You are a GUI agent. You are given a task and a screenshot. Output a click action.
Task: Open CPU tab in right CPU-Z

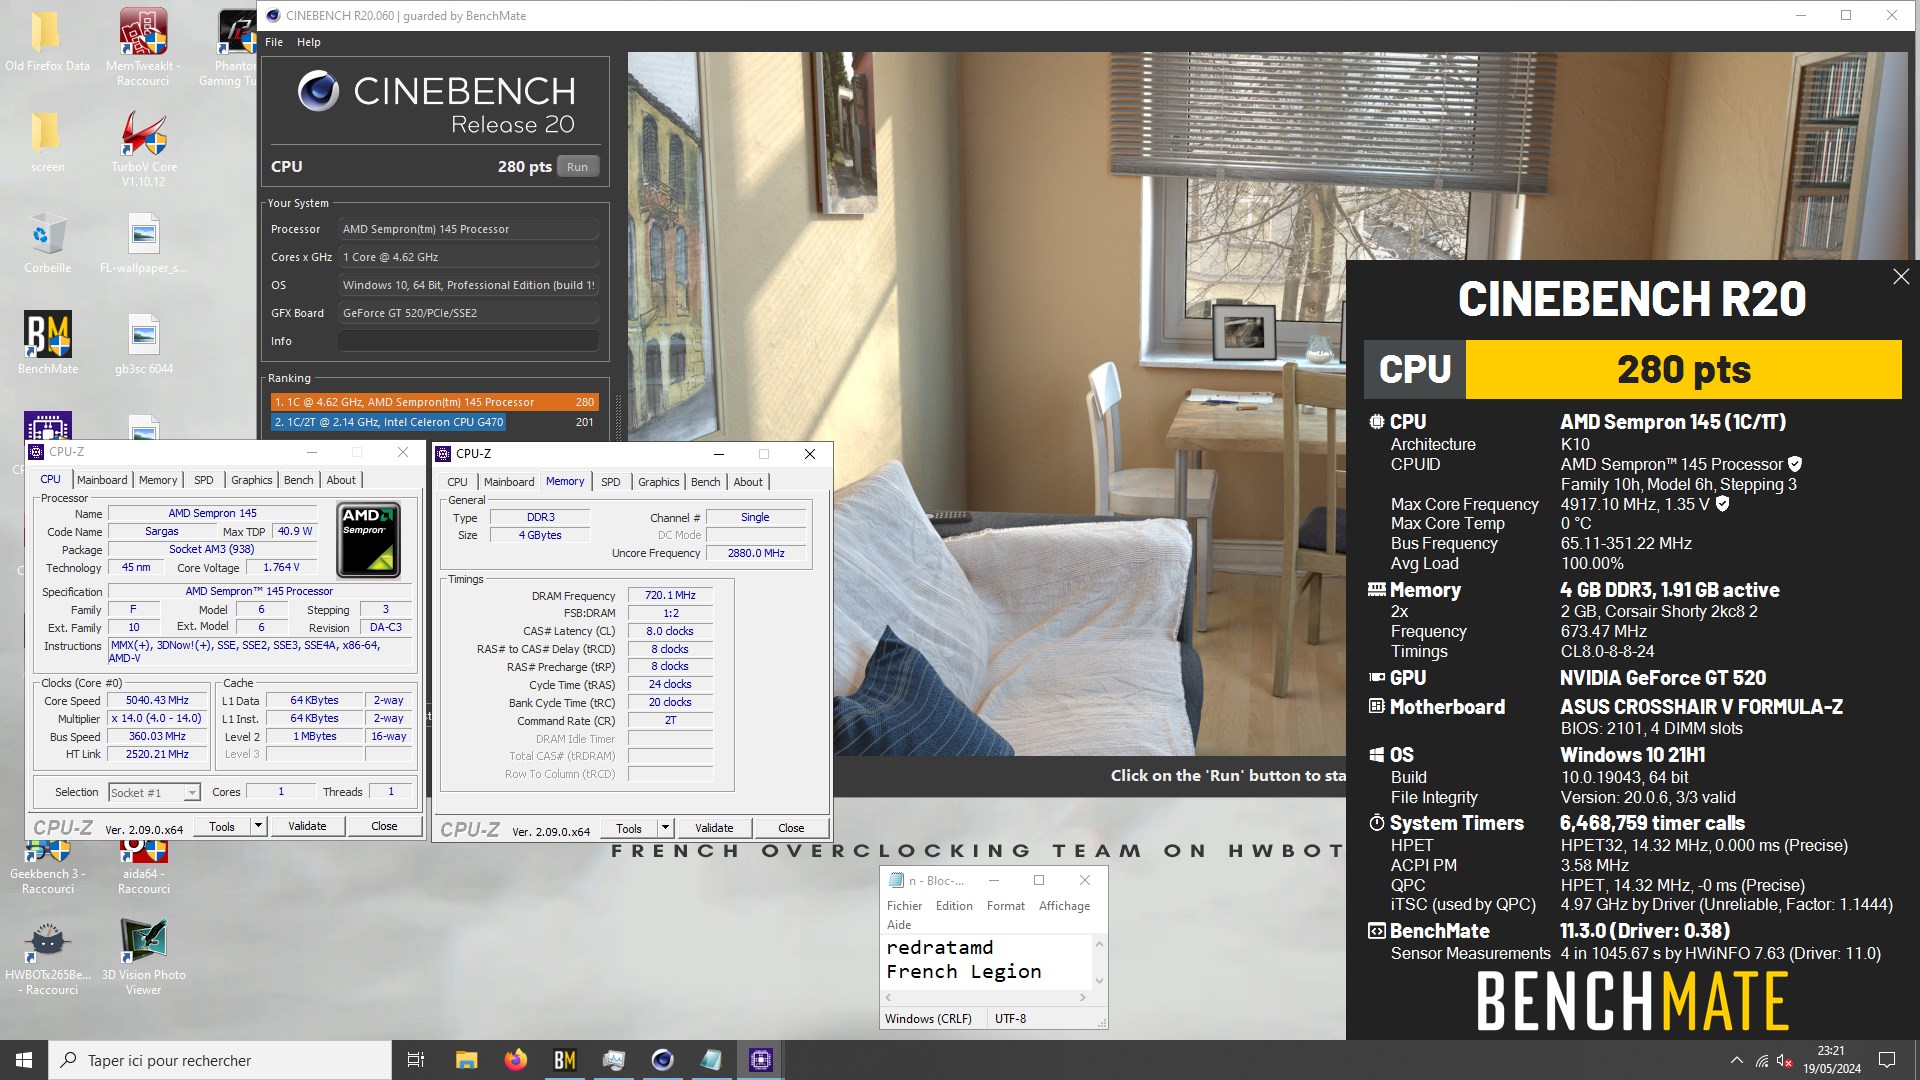click(457, 482)
